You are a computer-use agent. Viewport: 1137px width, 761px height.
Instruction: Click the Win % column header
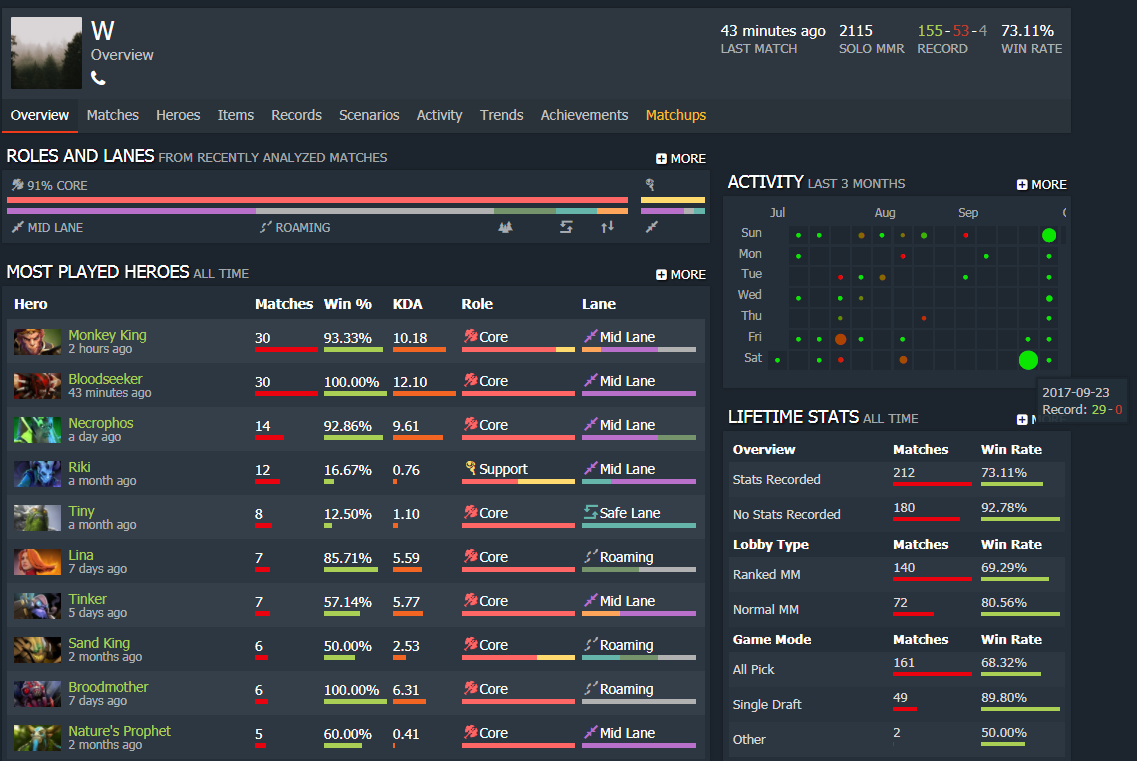pos(347,304)
